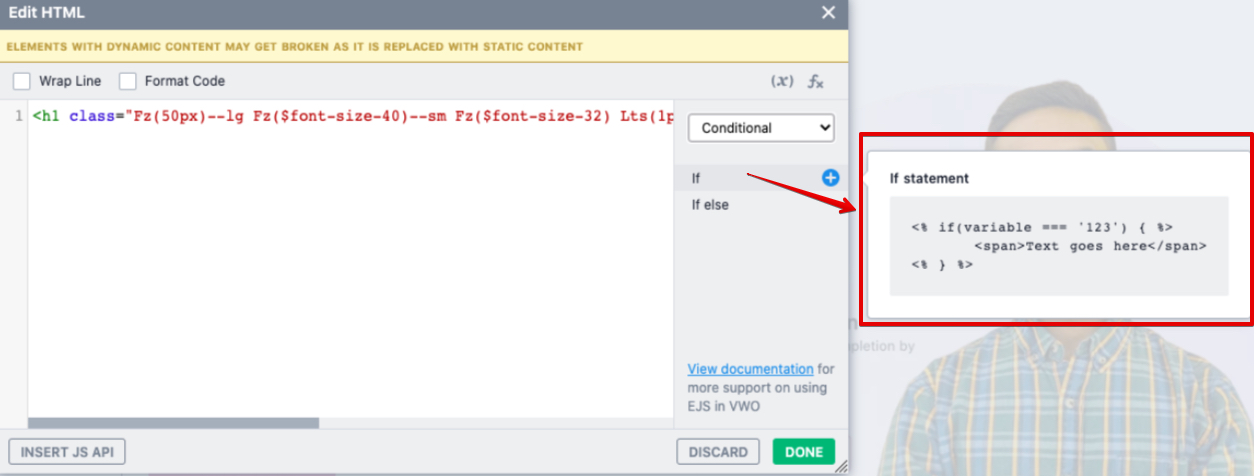1259x476 pixels.
Task: Open the fx functions icon
Action: pos(816,81)
